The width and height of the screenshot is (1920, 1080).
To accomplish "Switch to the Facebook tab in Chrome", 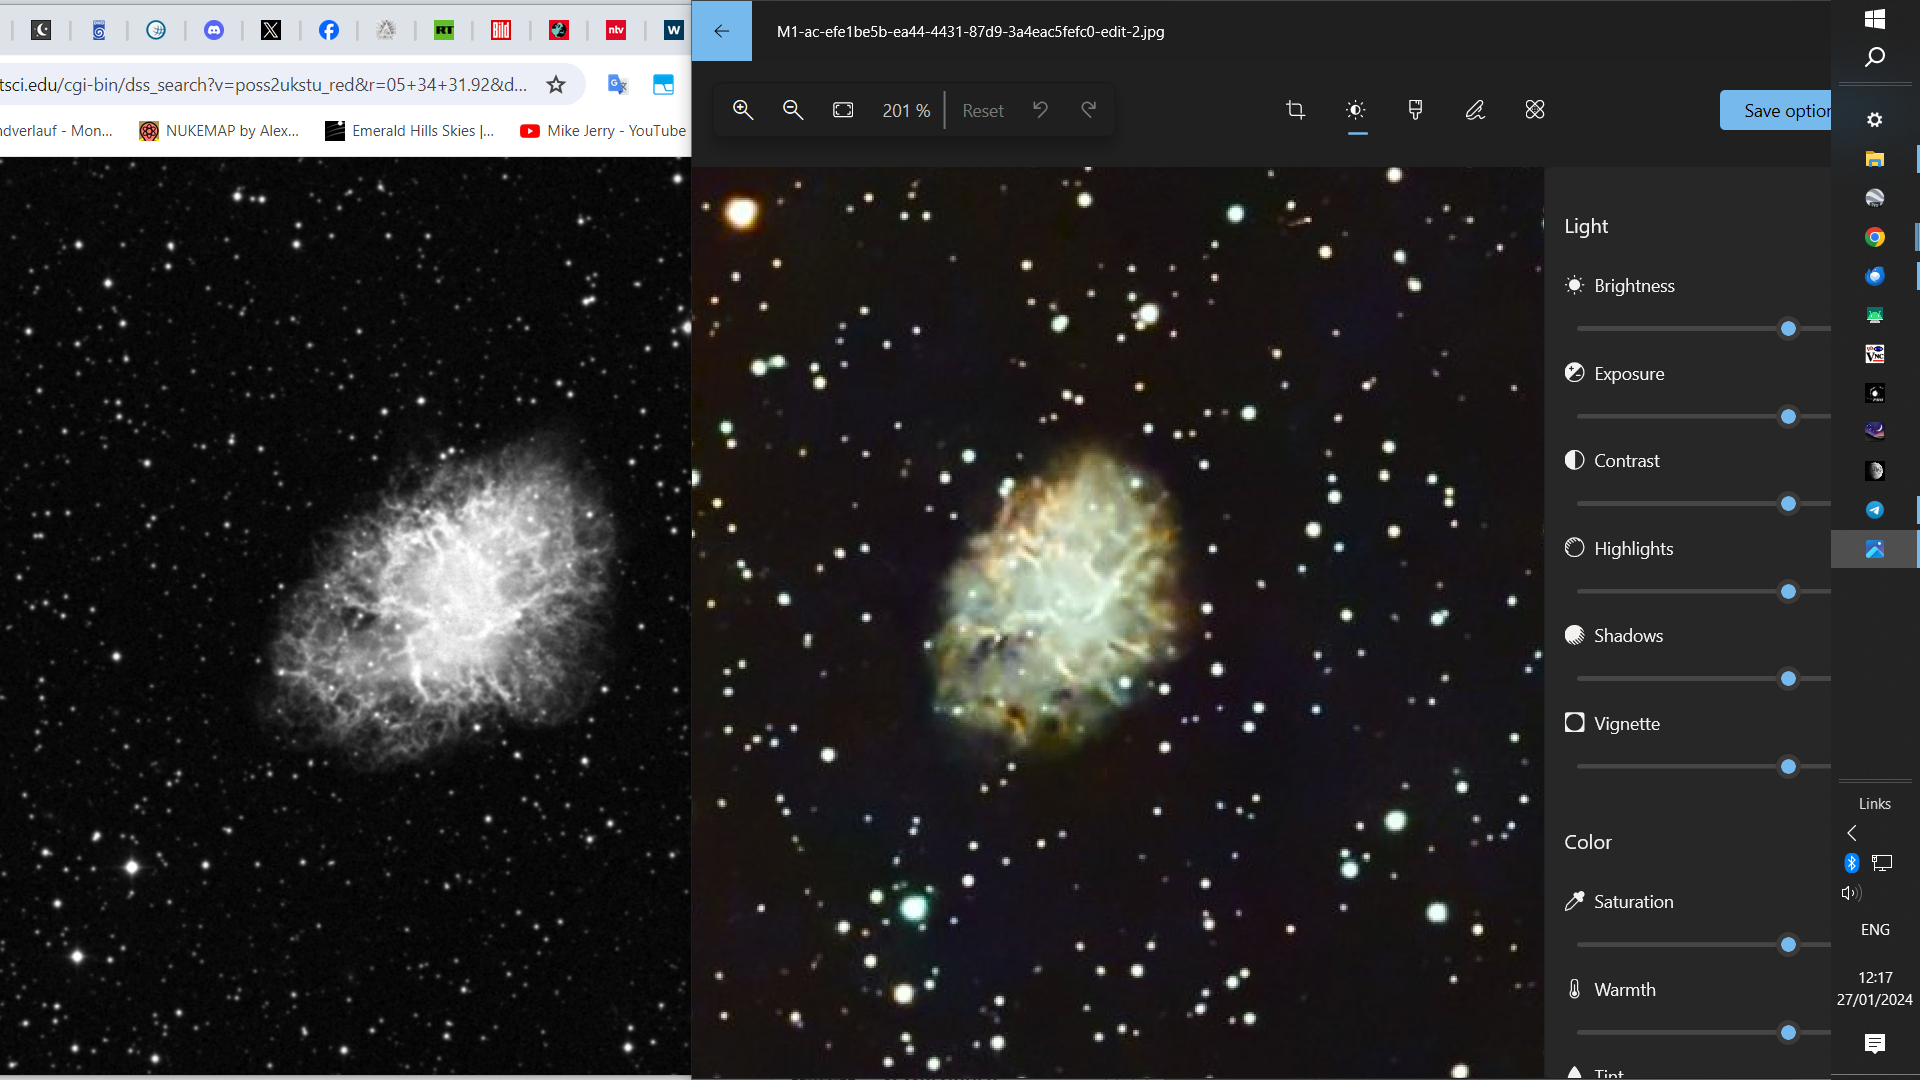I will (329, 30).
